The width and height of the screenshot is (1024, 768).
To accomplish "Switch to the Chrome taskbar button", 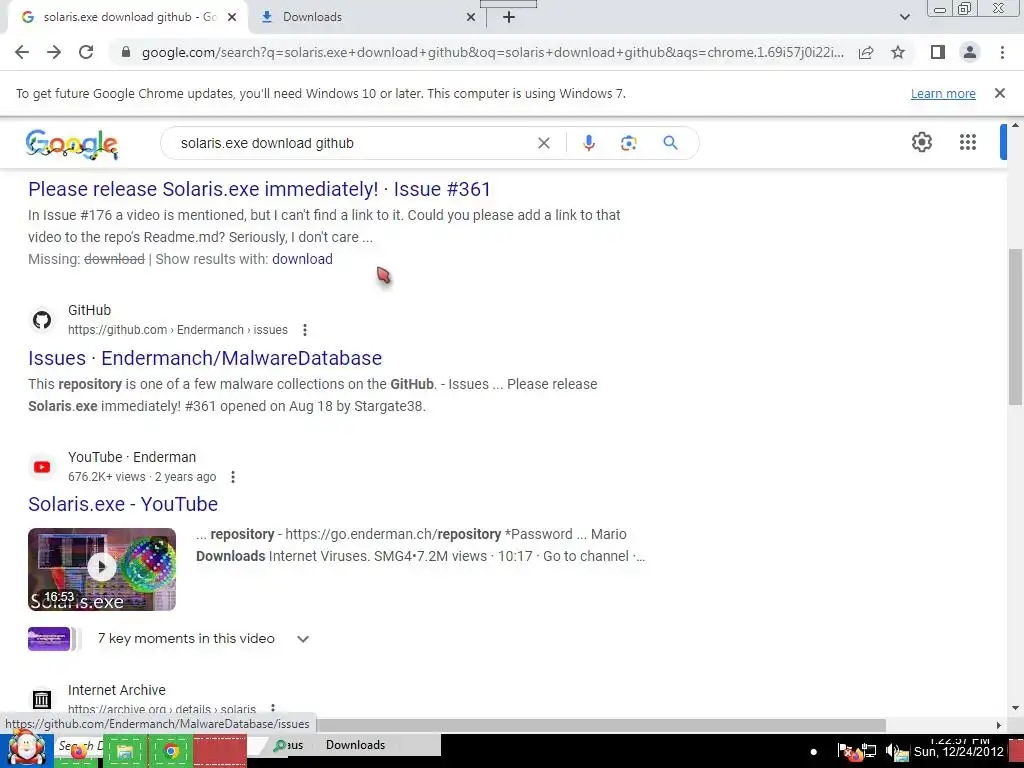I will click(171, 752).
